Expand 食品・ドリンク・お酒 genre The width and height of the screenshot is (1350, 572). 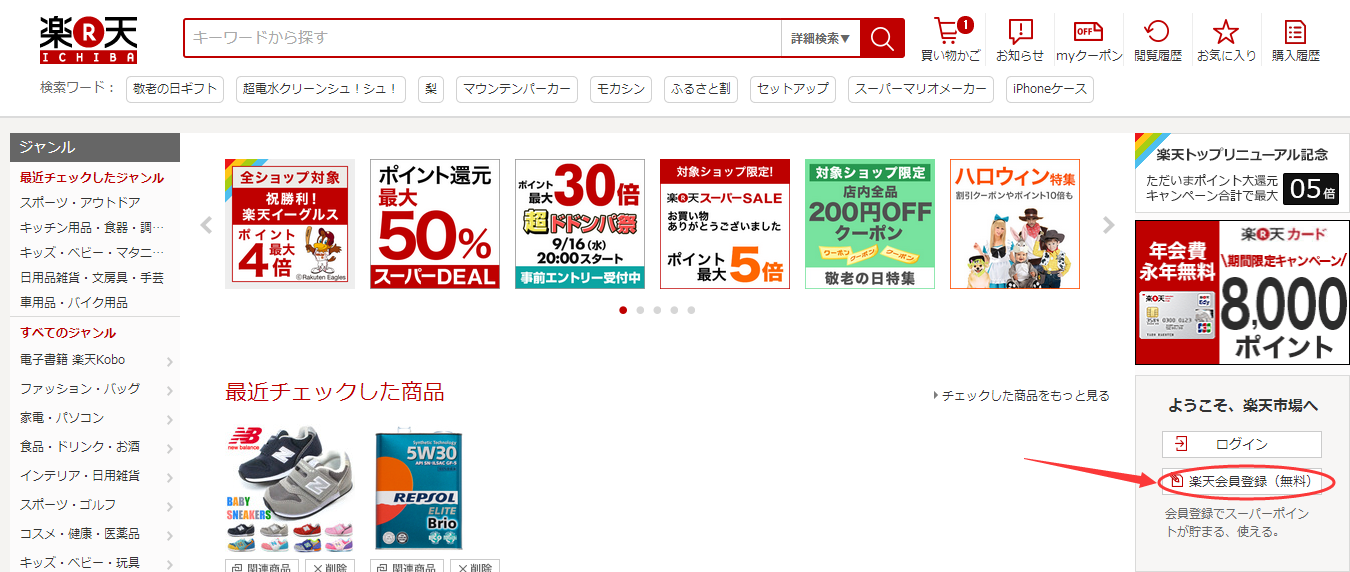click(95, 447)
